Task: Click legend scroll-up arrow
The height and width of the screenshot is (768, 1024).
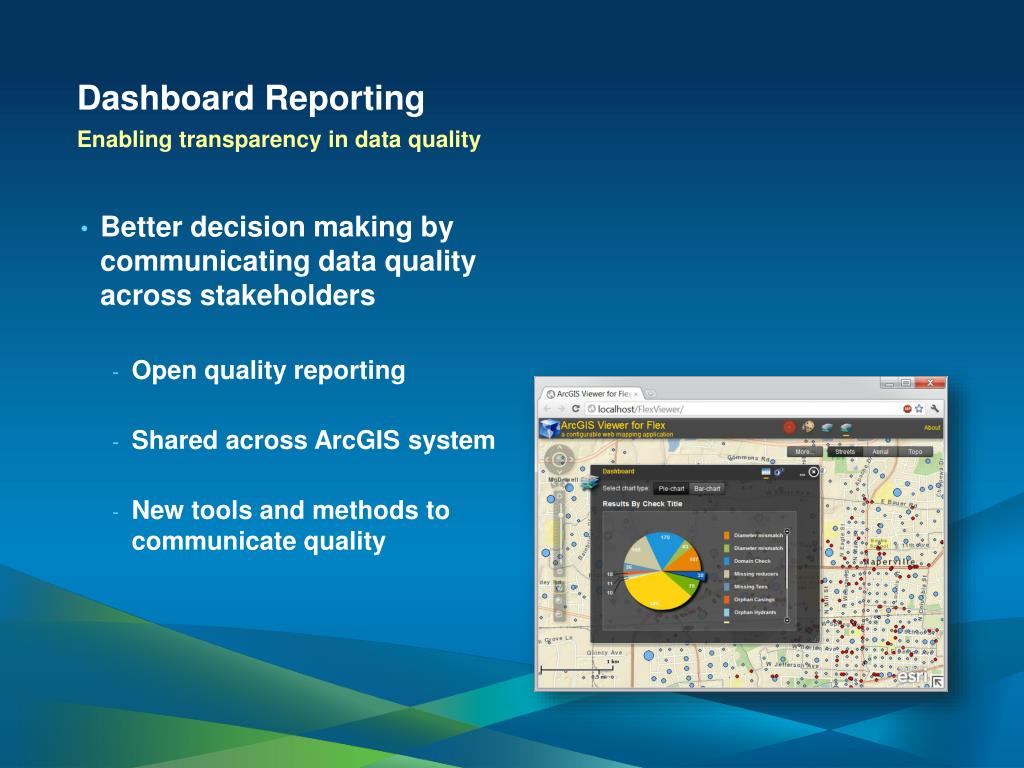Action: coord(787,532)
